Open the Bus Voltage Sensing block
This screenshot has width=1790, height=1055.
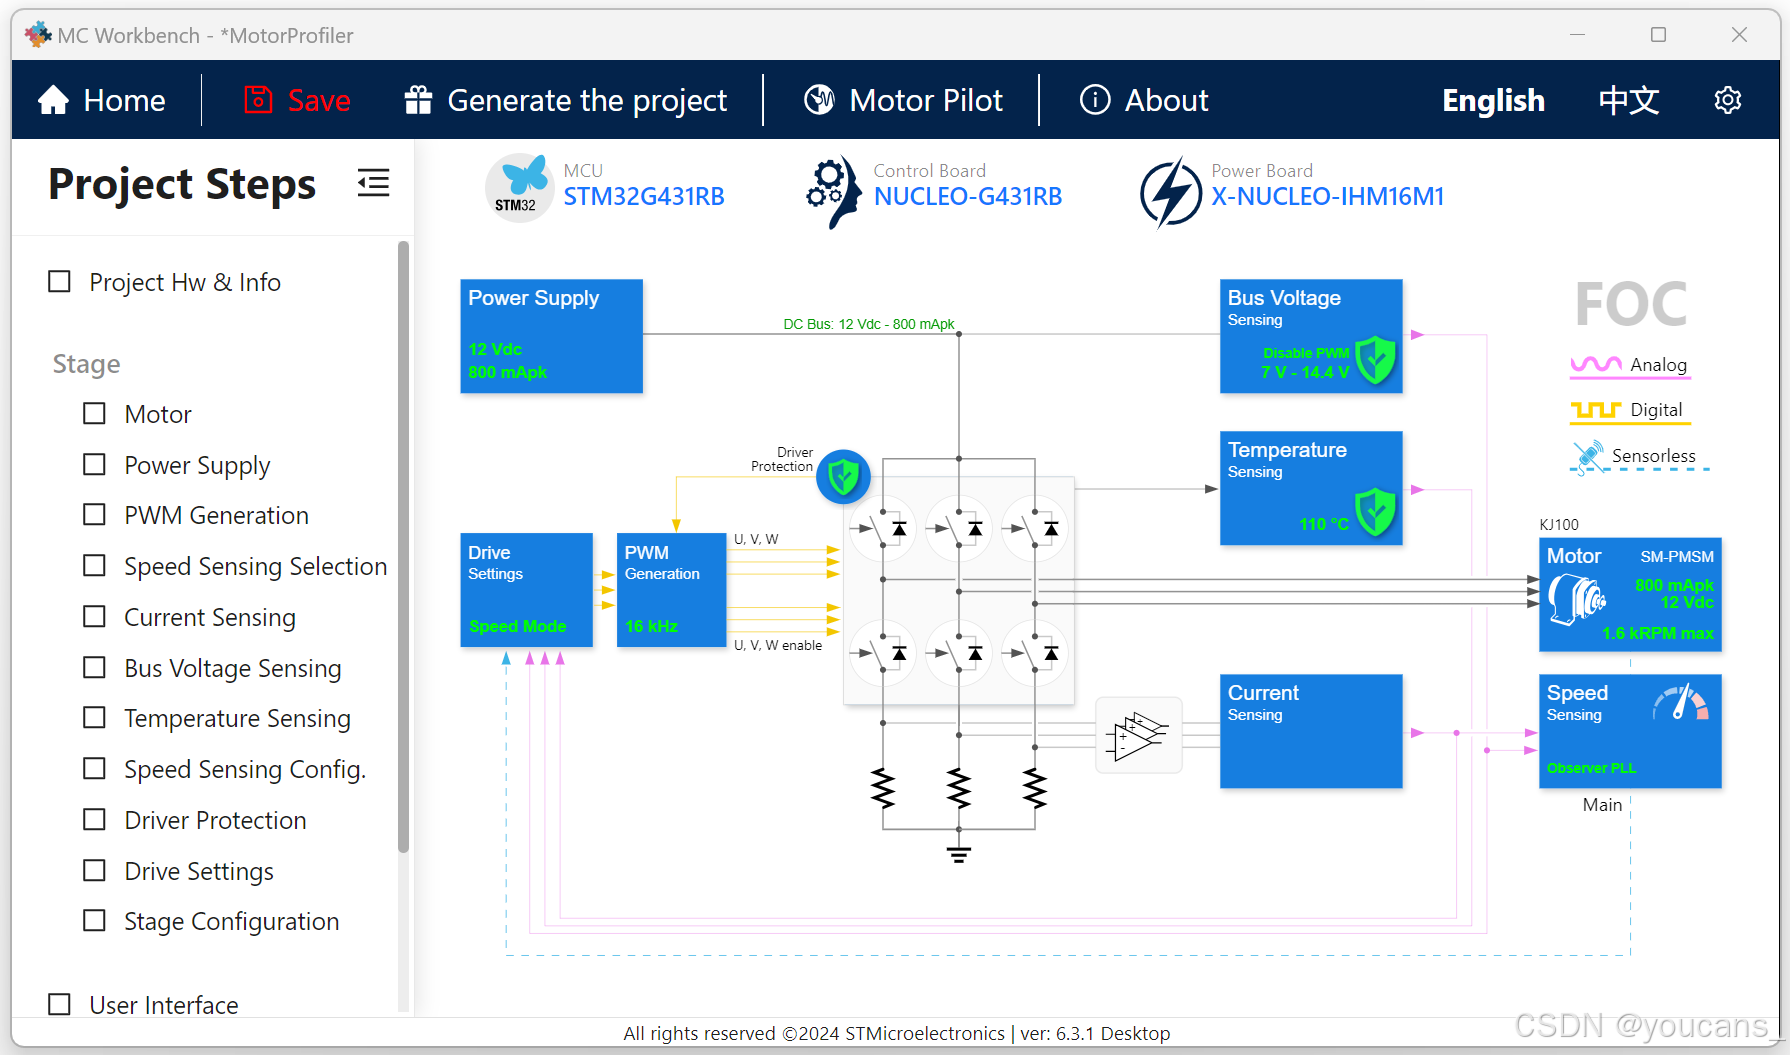[x=1311, y=336]
